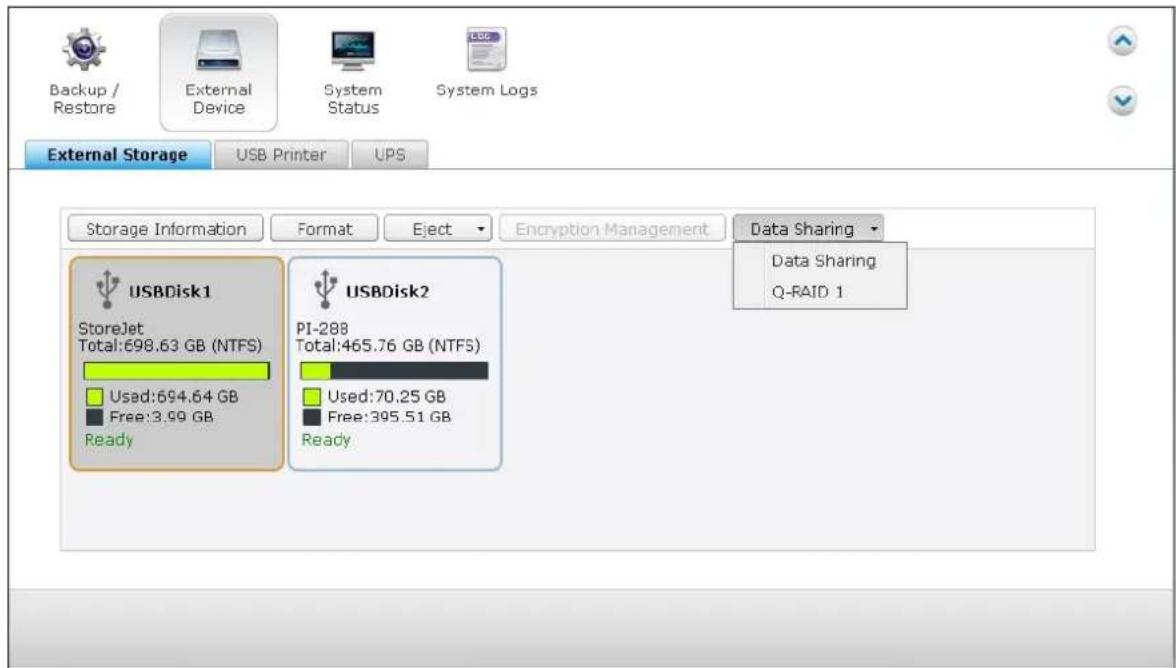1176x668 pixels.
Task: Click the USBDisk1 usage bar
Action: click(176, 370)
